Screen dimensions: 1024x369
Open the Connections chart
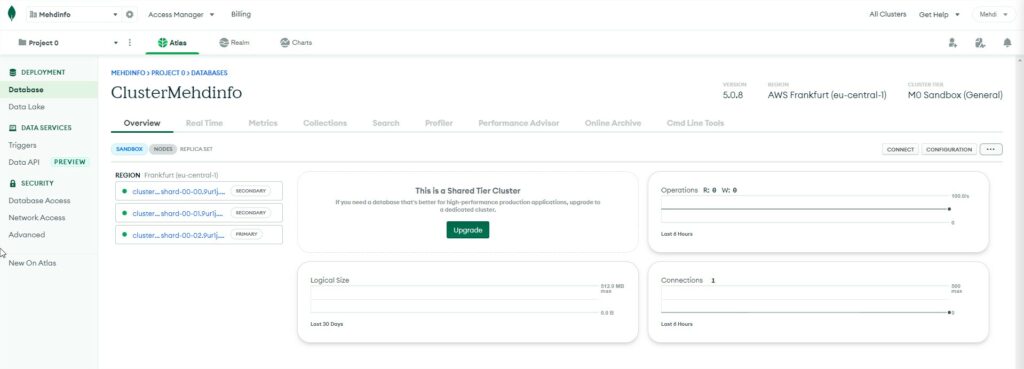(x=818, y=302)
